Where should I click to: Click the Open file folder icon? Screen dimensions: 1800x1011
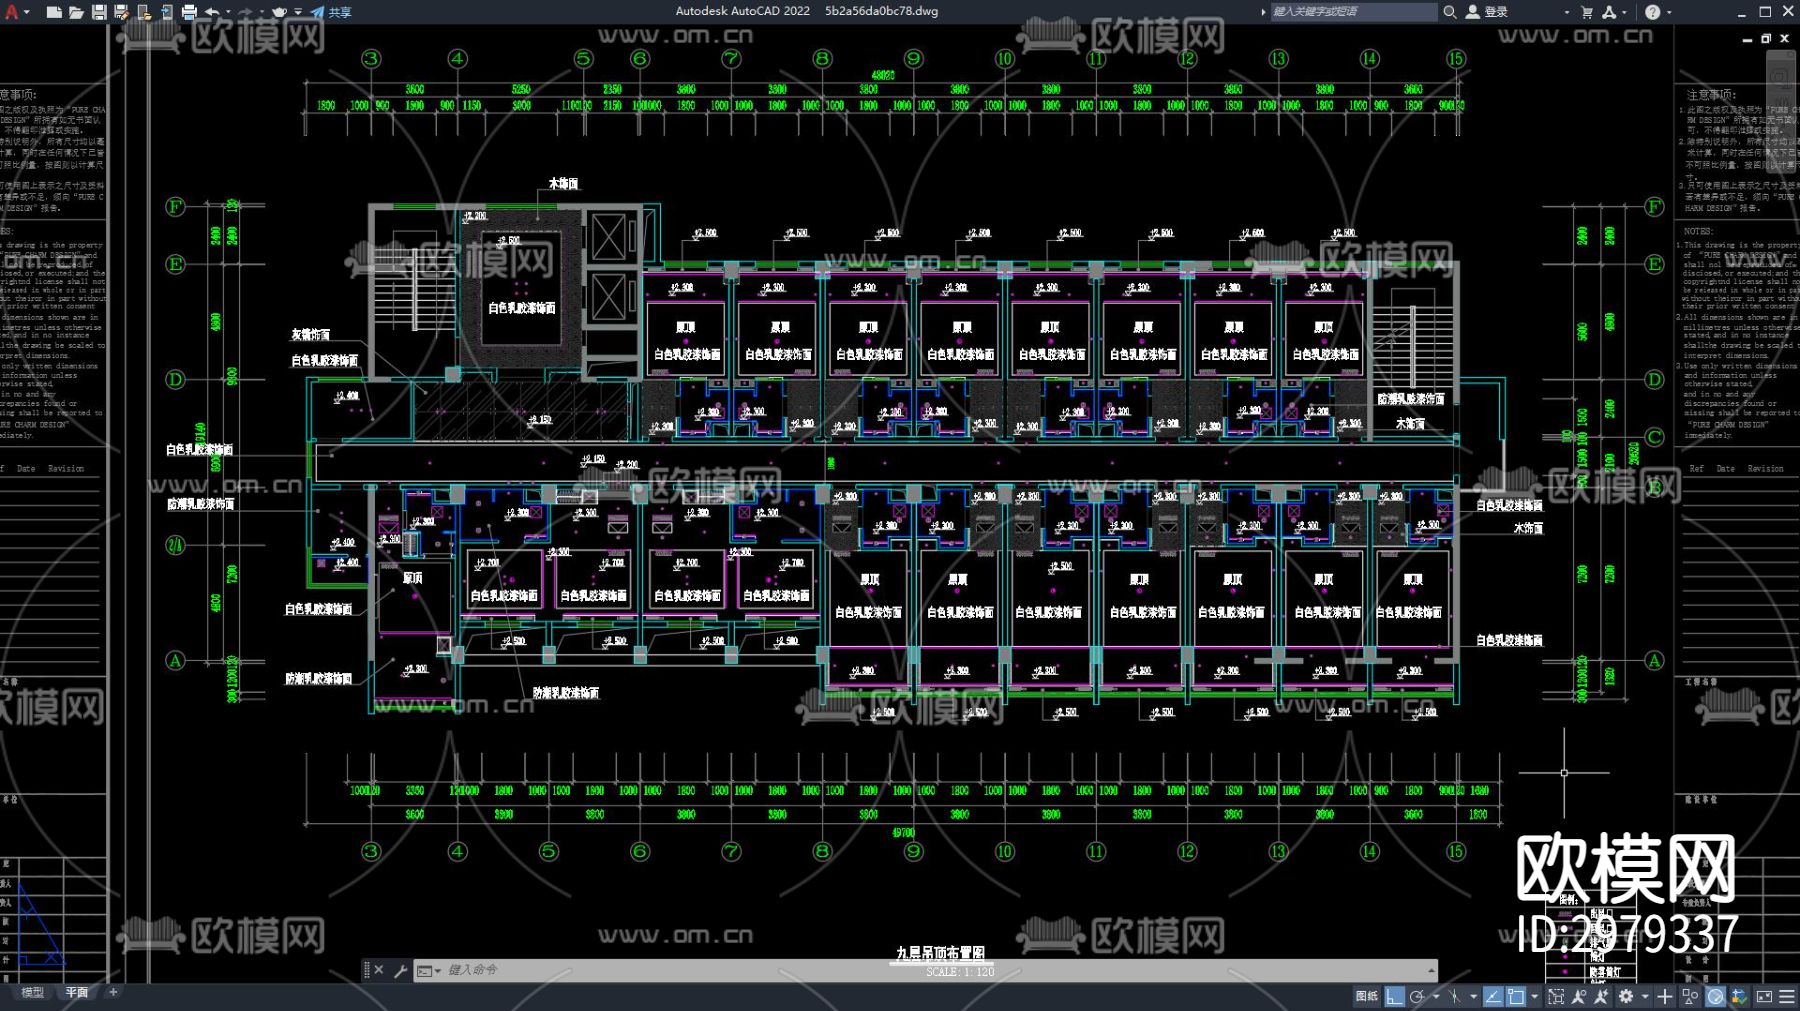(x=76, y=12)
